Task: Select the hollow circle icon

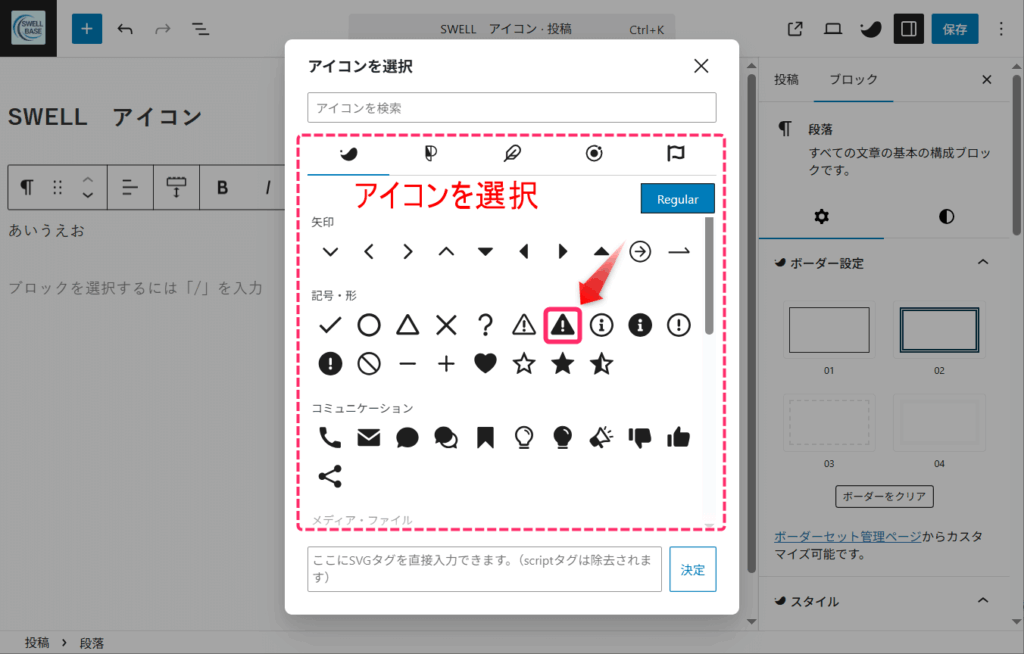Action: tap(369, 325)
